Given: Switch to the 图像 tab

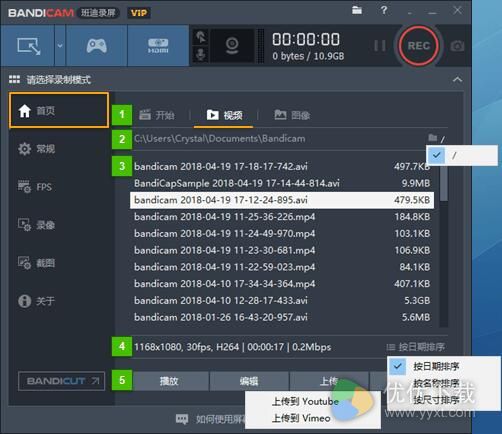Looking at the screenshot, I should click(292, 115).
